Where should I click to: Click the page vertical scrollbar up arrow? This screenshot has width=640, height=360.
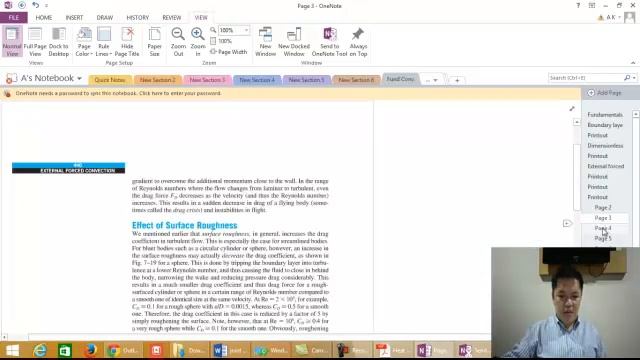576,122
